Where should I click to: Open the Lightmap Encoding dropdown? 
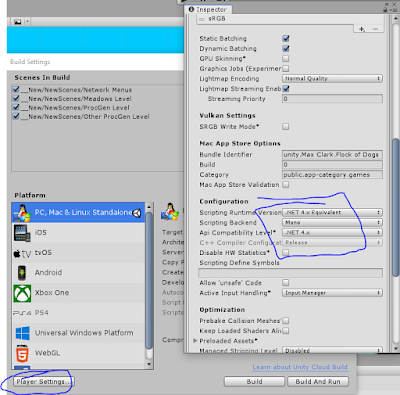pos(332,79)
